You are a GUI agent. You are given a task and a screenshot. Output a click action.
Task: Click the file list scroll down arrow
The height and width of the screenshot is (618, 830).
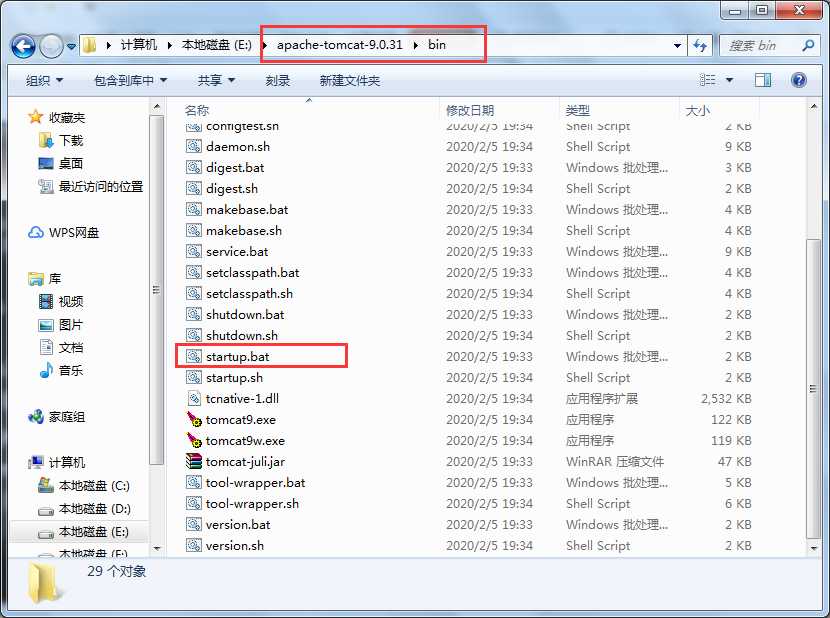(x=814, y=548)
